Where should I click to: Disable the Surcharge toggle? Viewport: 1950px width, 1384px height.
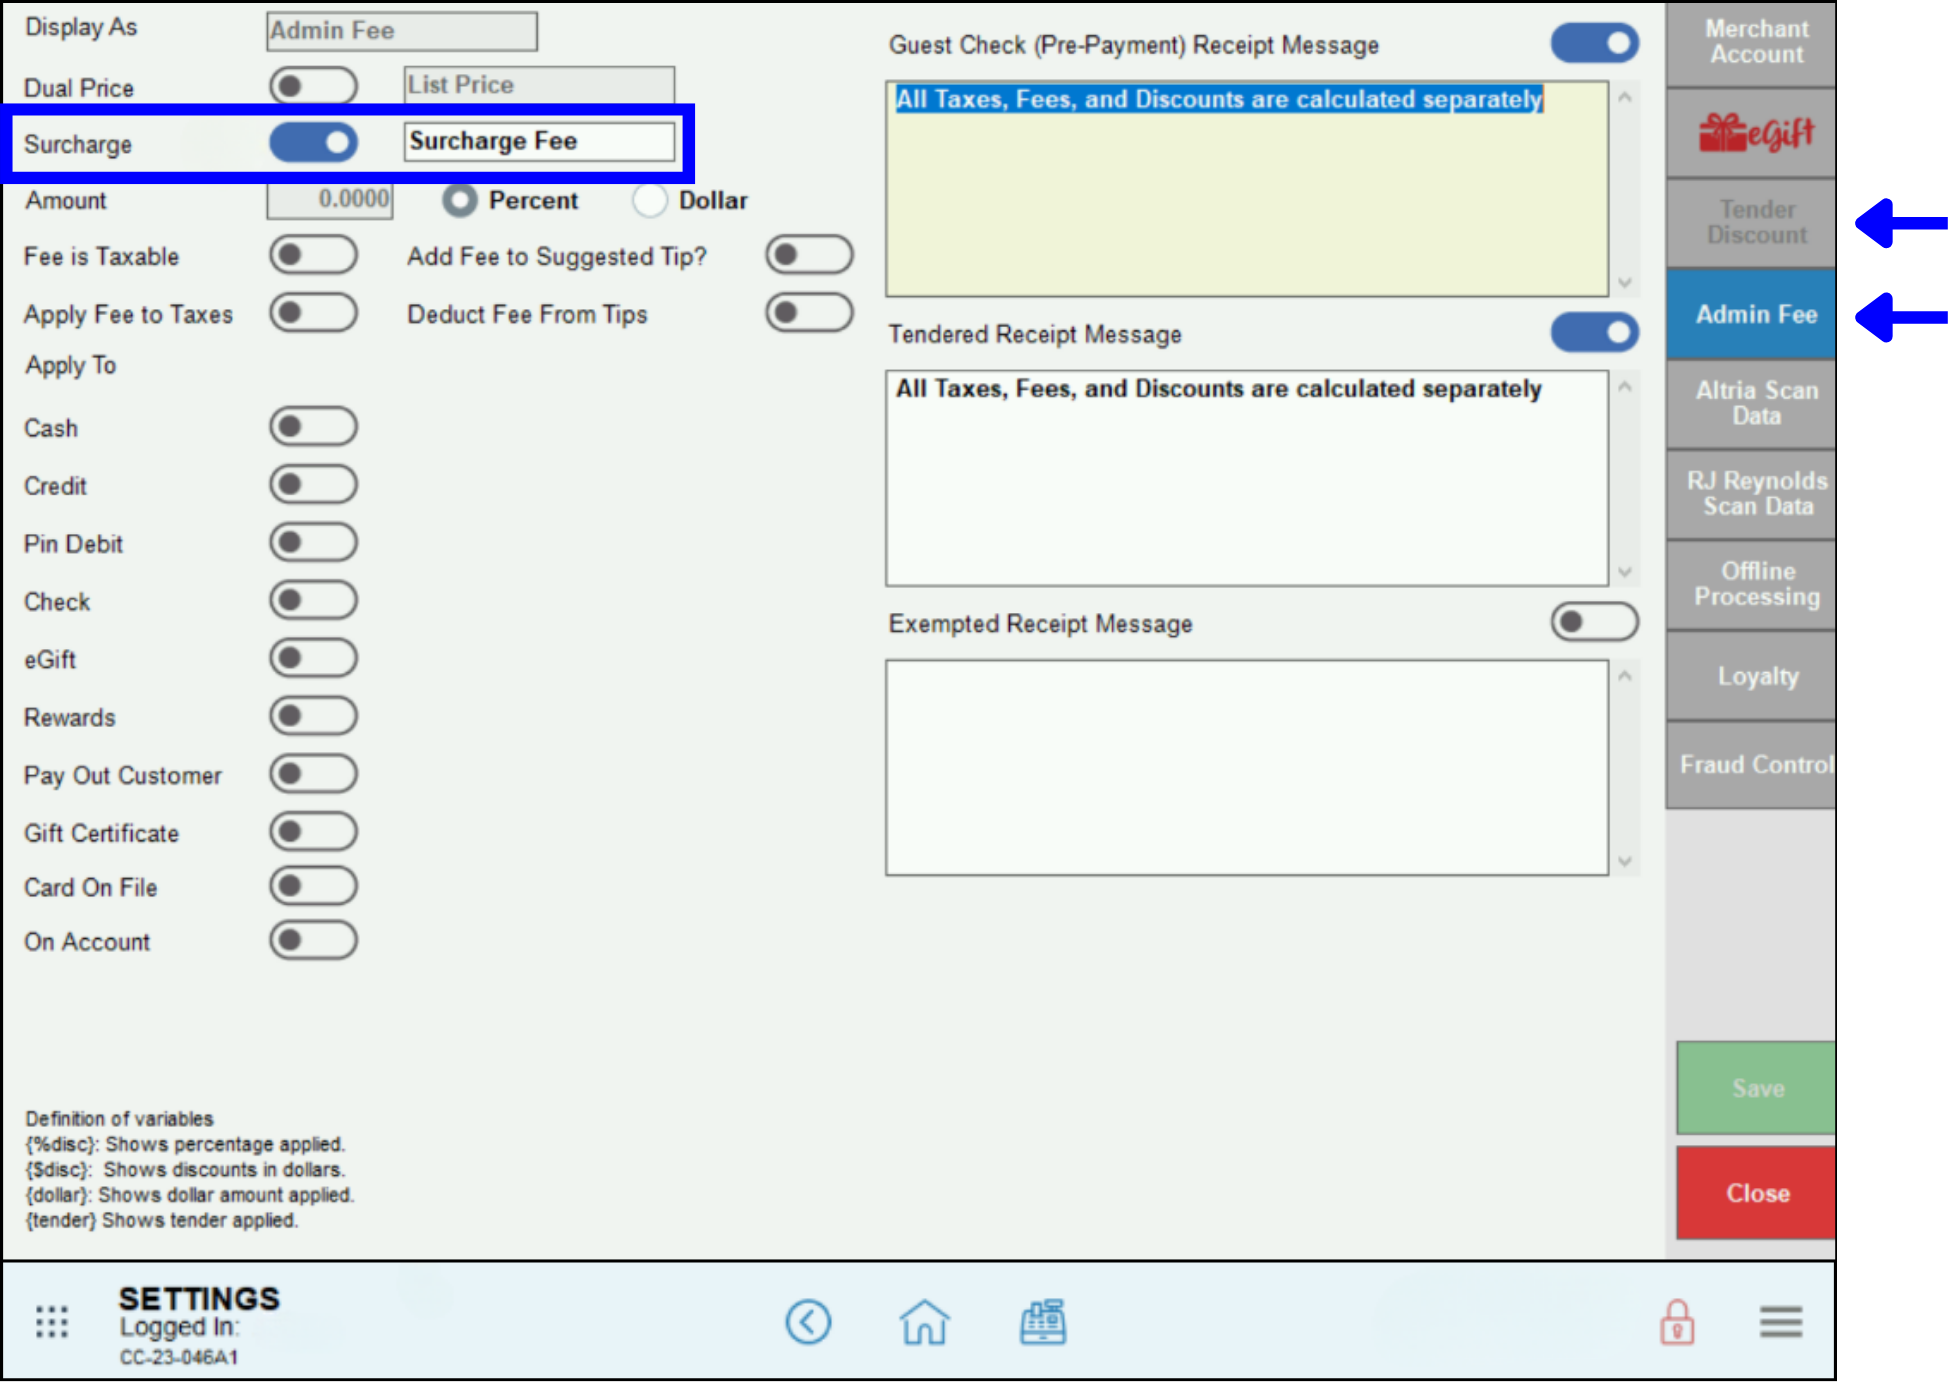(313, 142)
